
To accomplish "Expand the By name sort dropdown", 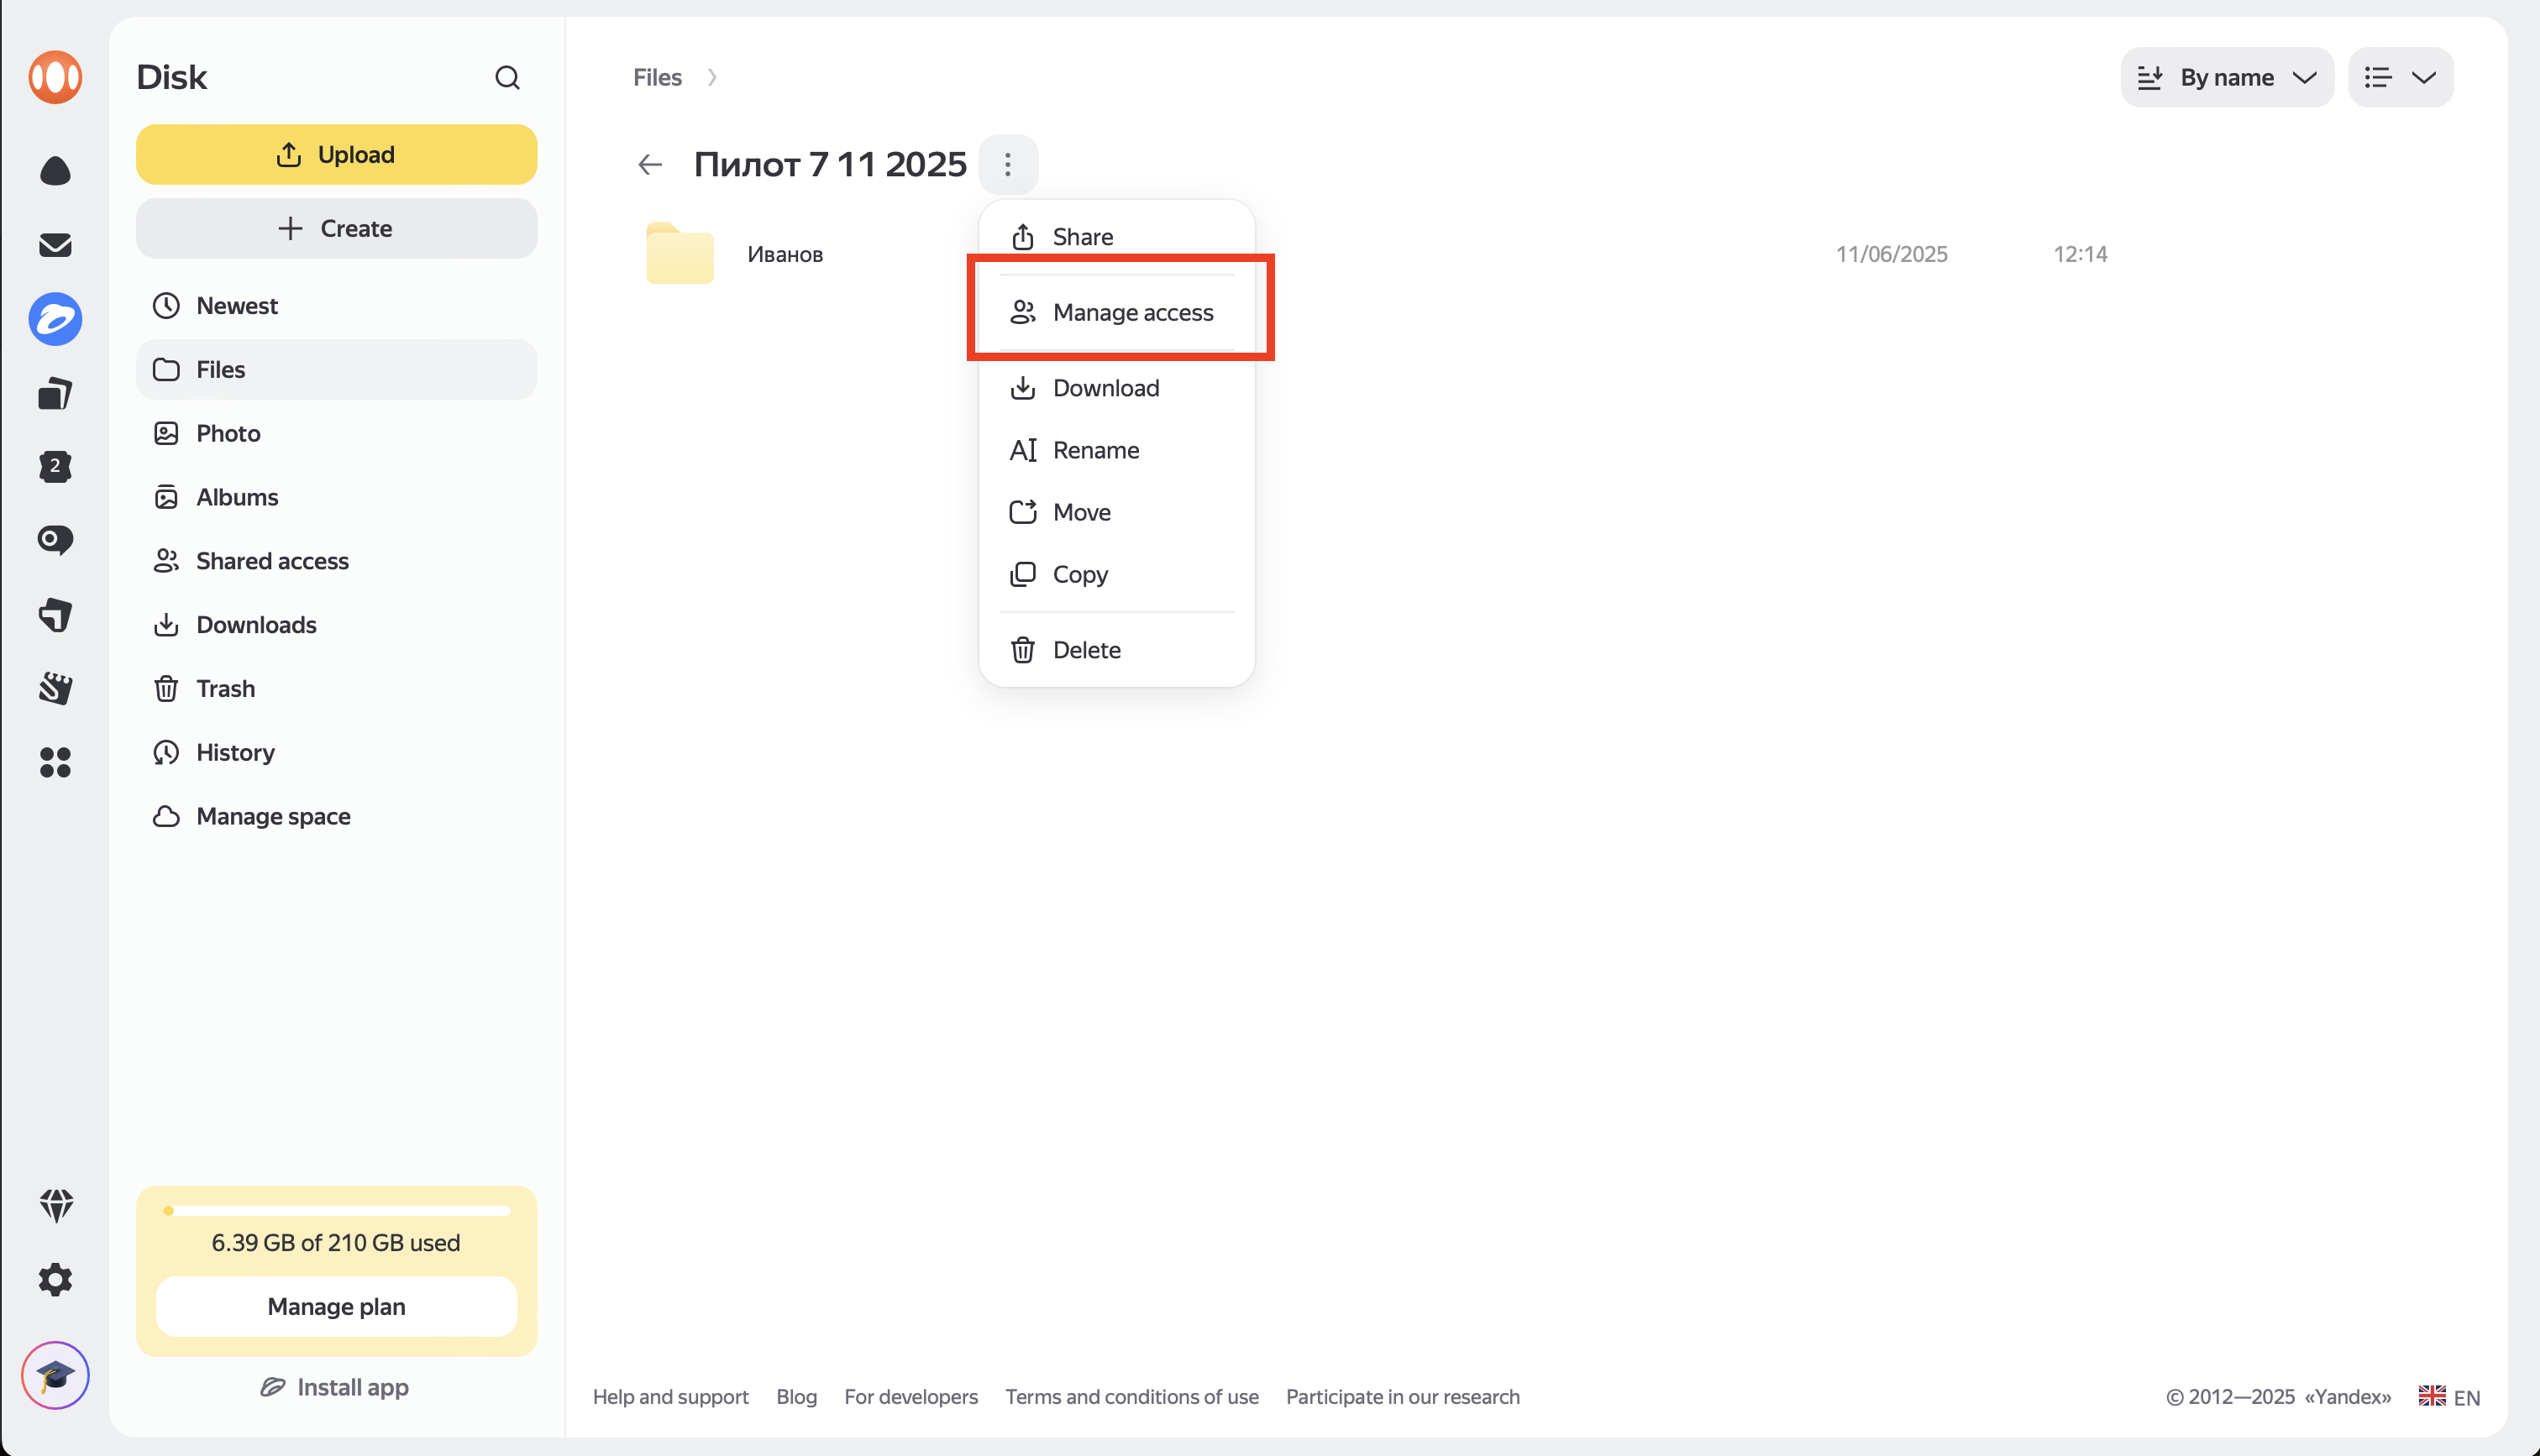I will click(x=2226, y=77).
